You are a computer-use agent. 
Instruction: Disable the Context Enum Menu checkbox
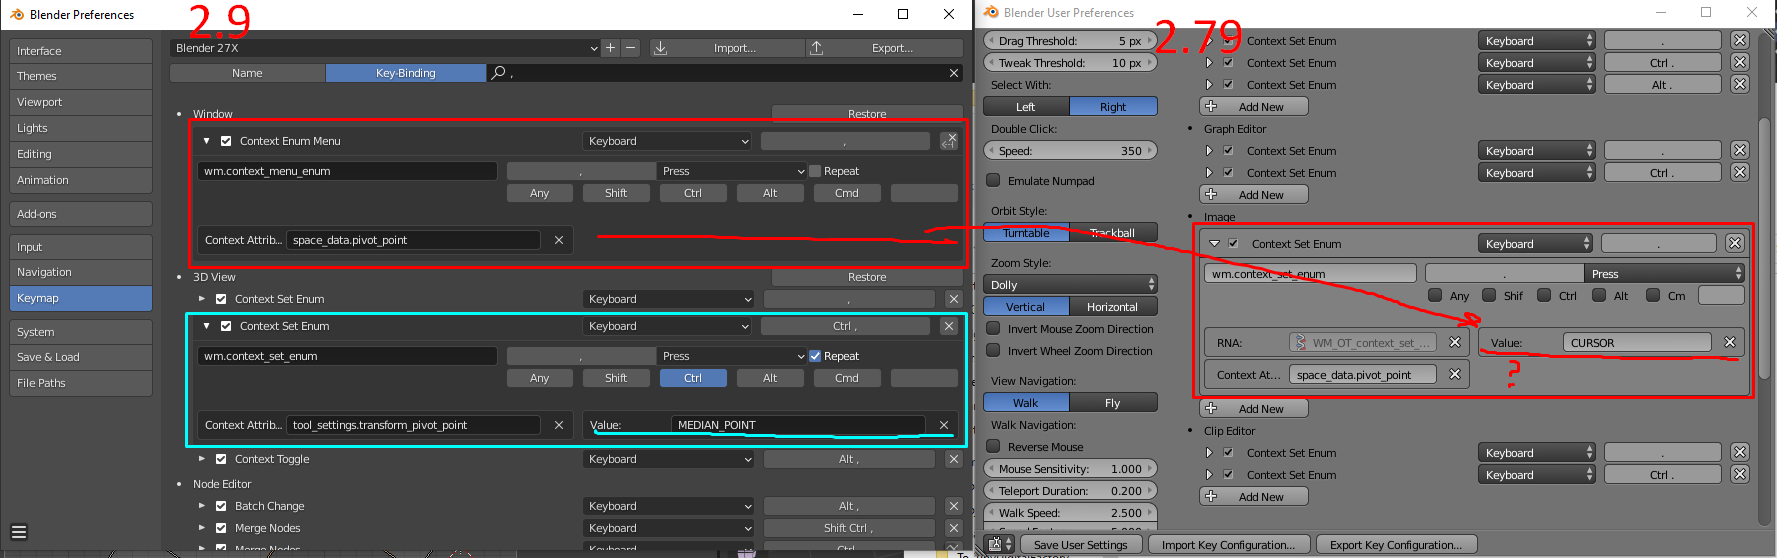[226, 141]
